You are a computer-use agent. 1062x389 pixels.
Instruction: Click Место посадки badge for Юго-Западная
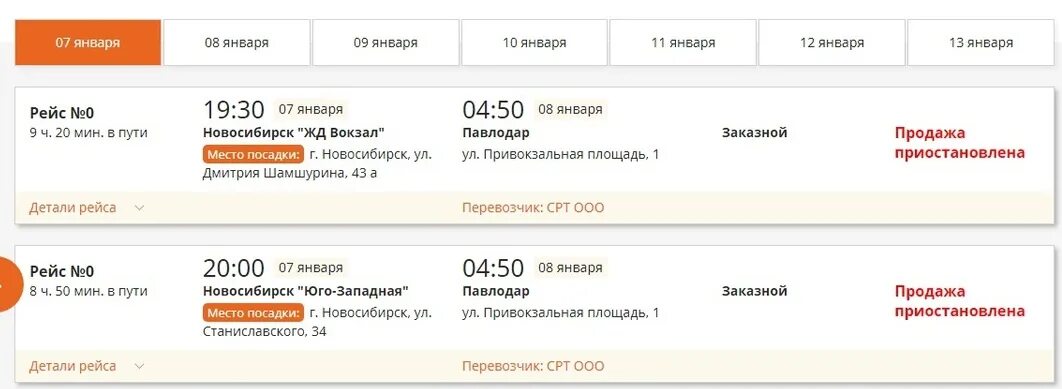tap(253, 313)
